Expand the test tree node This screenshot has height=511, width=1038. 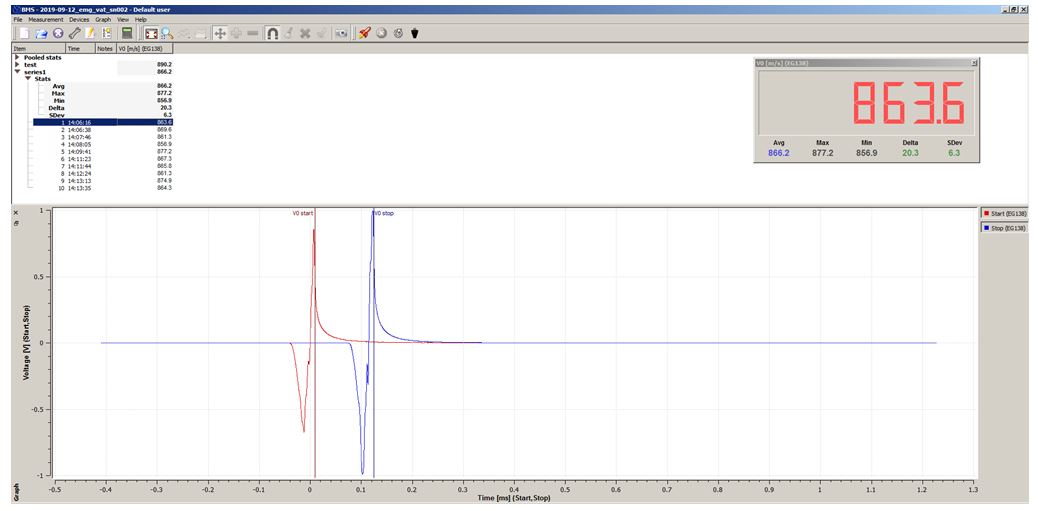(x=17, y=65)
